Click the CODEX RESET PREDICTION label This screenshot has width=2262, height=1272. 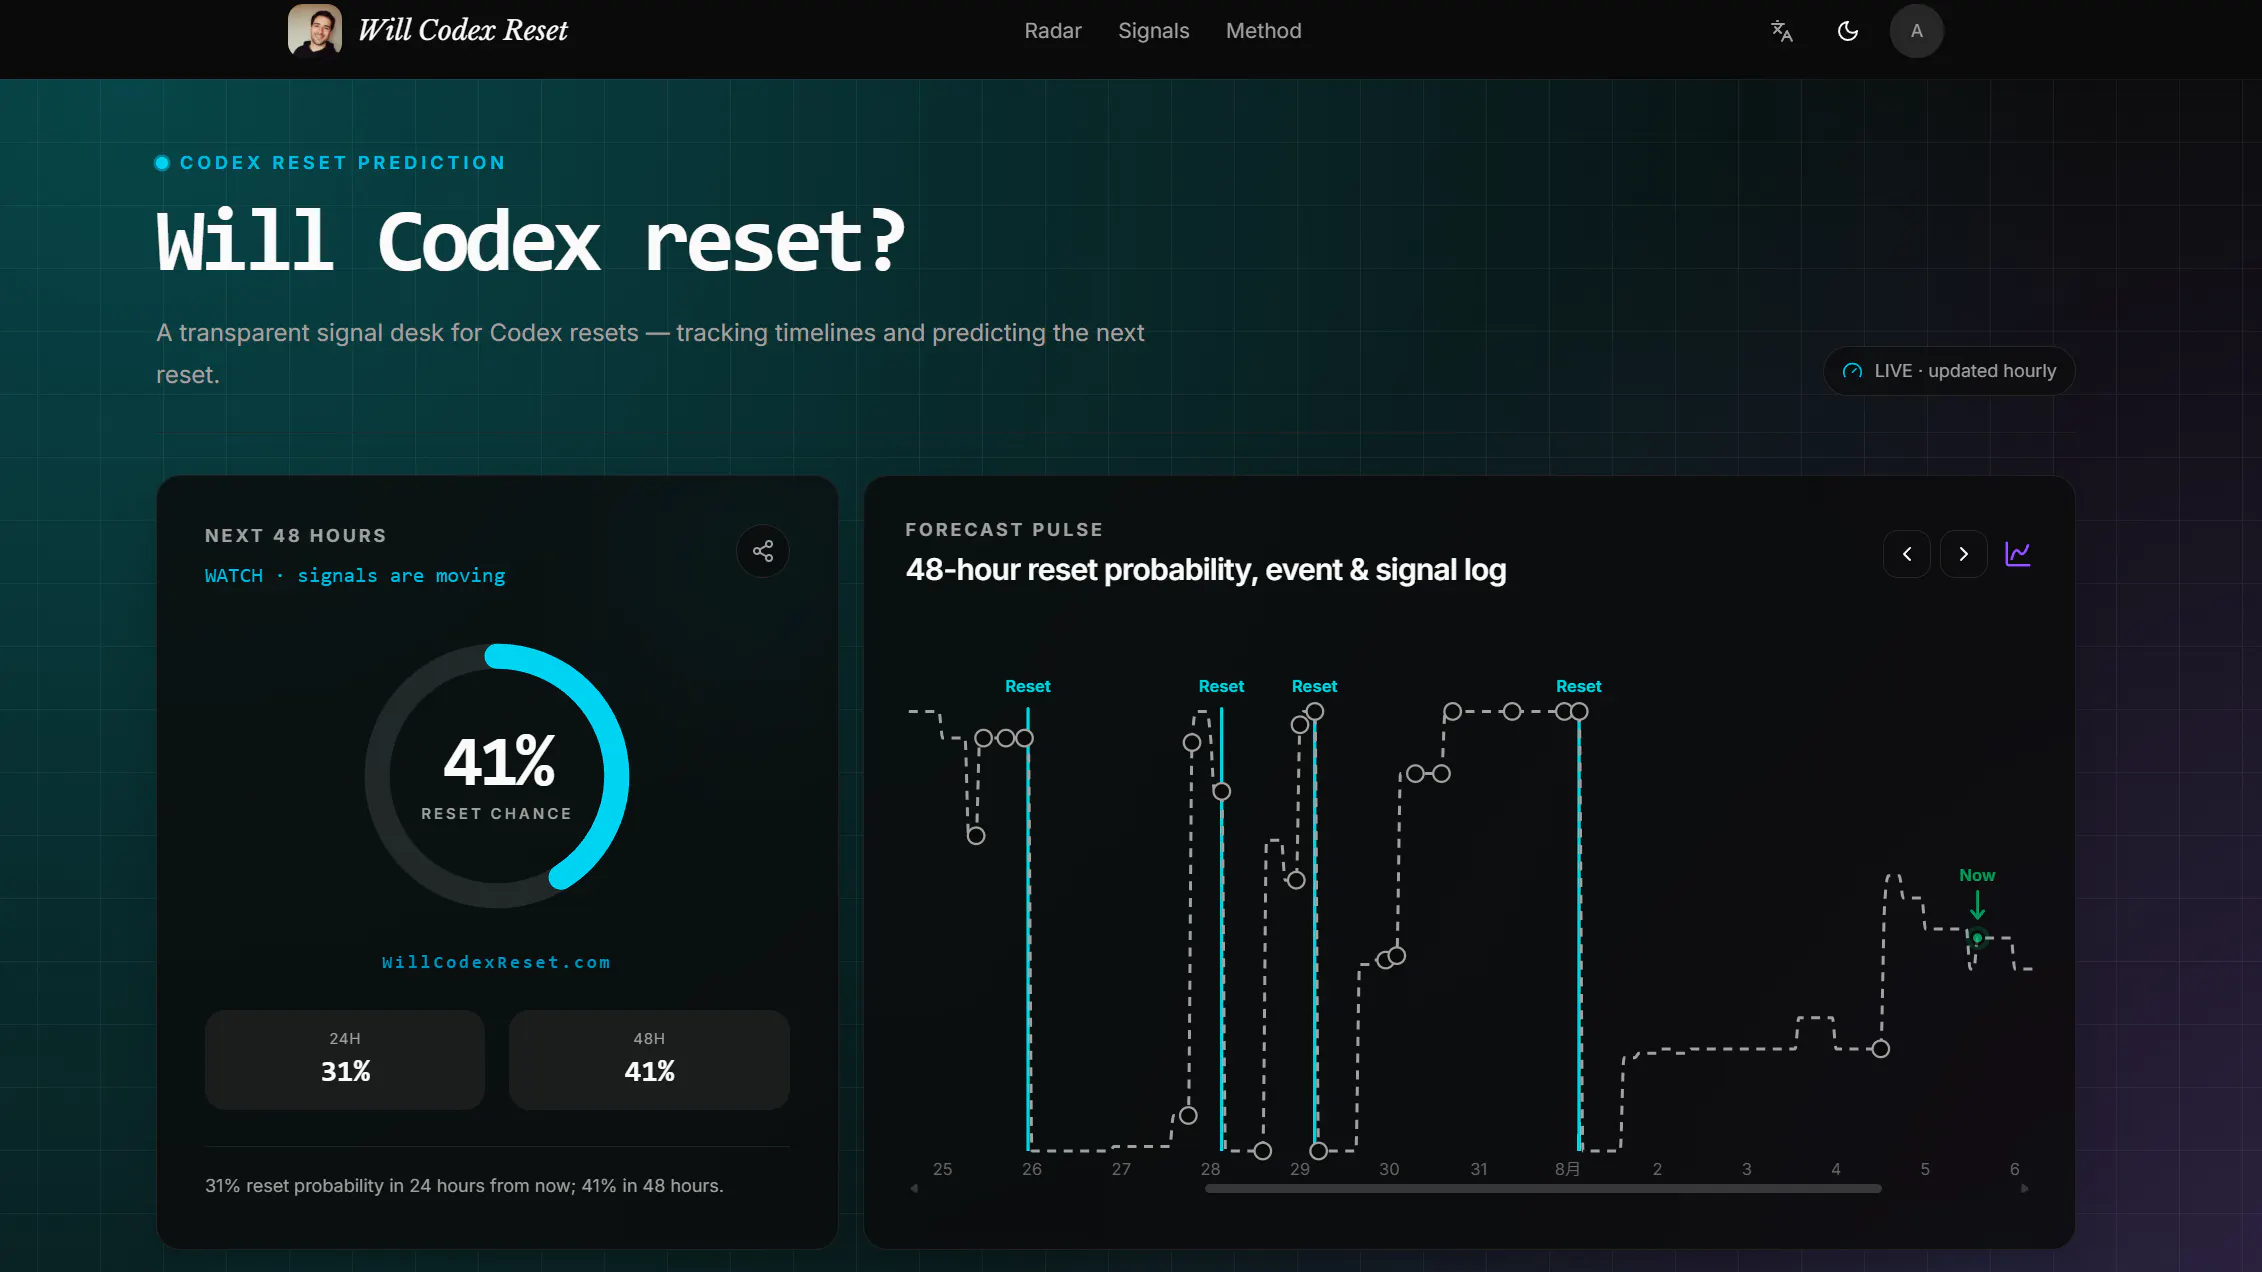pos(342,163)
